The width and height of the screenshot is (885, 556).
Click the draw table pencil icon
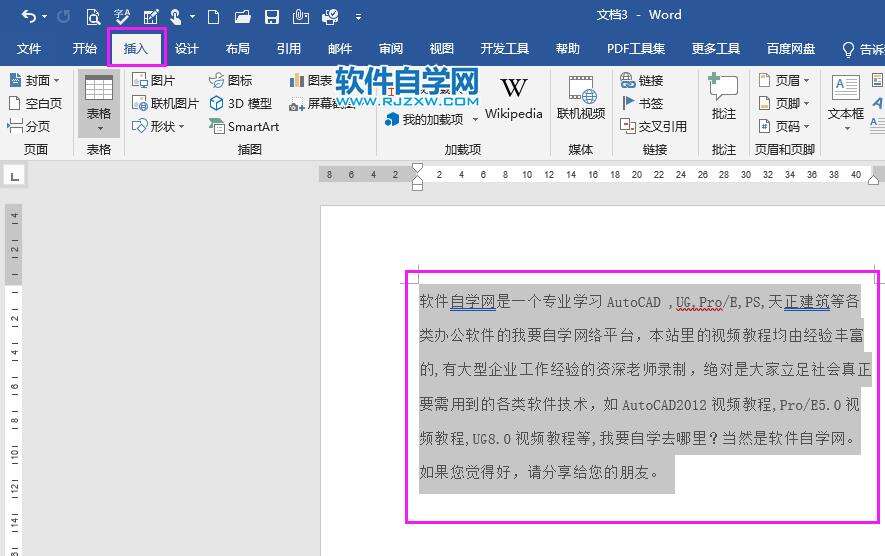point(151,17)
